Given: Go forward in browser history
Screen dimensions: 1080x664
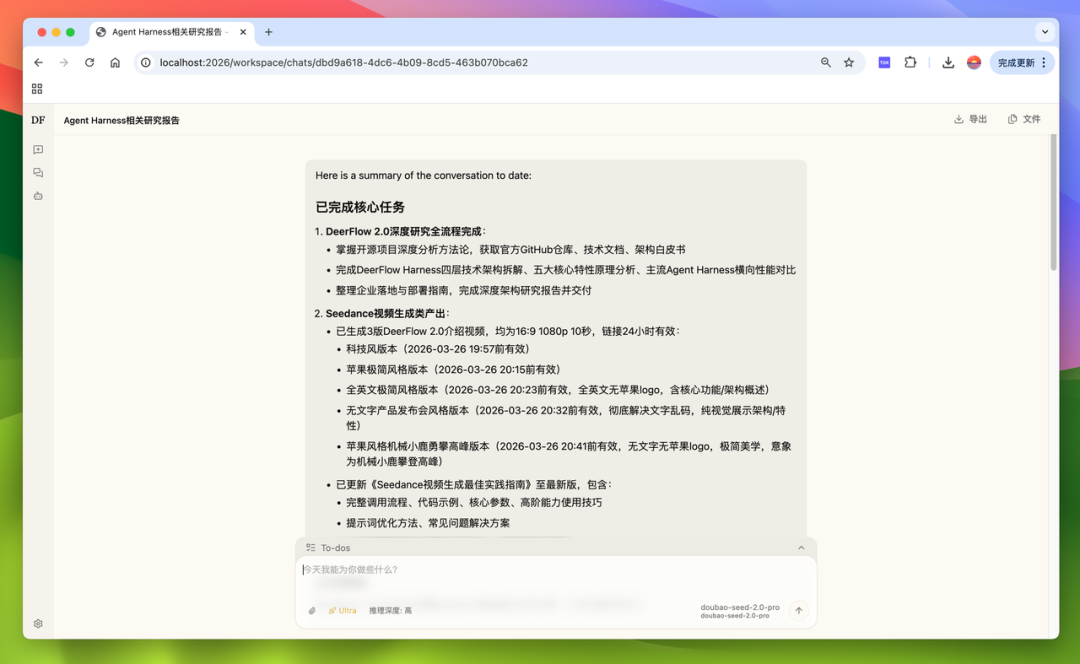Looking at the screenshot, I should pyautogui.click(x=64, y=63).
